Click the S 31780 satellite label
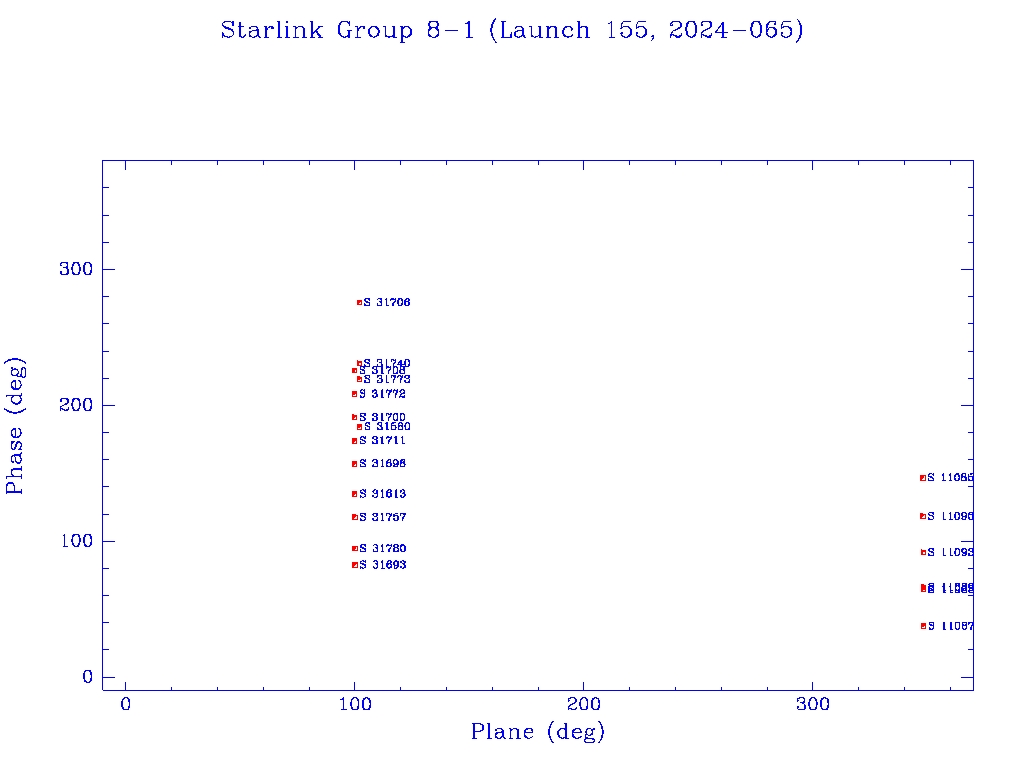Viewport: 1024px width, 768px height. [x=382, y=549]
